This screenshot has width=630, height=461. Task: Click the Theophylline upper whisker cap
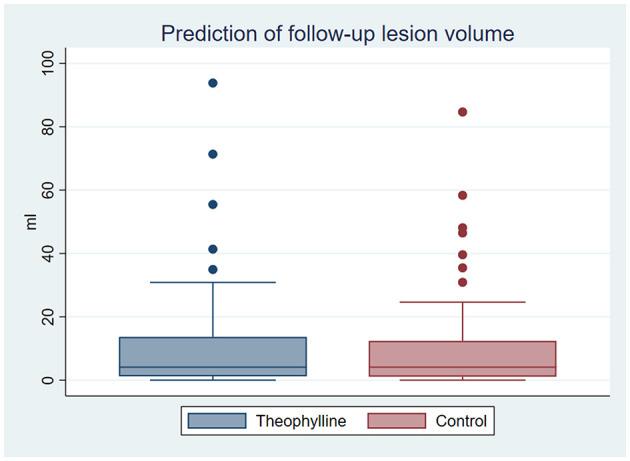(x=213, y=282)
